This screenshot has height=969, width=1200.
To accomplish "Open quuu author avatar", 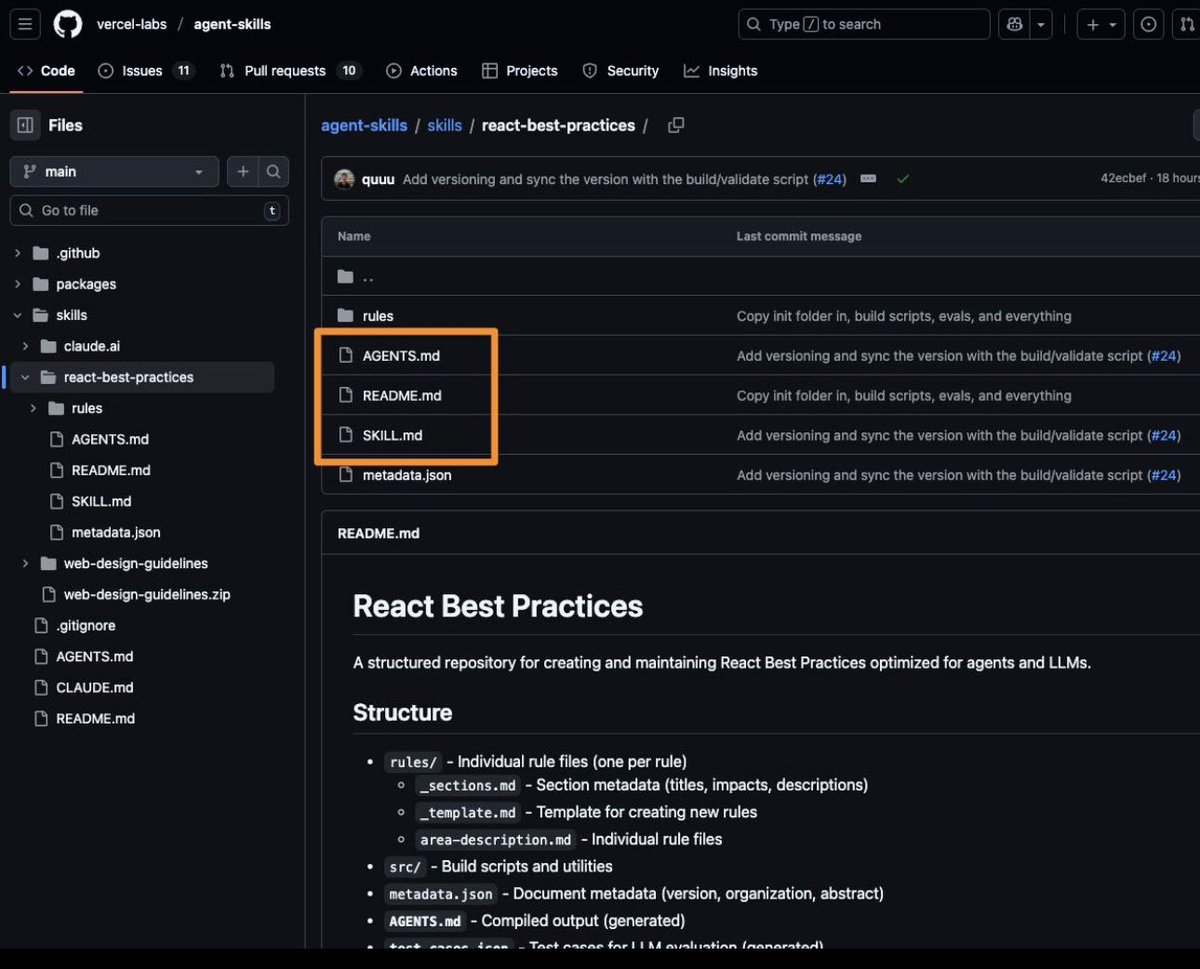I will [344, 179].
